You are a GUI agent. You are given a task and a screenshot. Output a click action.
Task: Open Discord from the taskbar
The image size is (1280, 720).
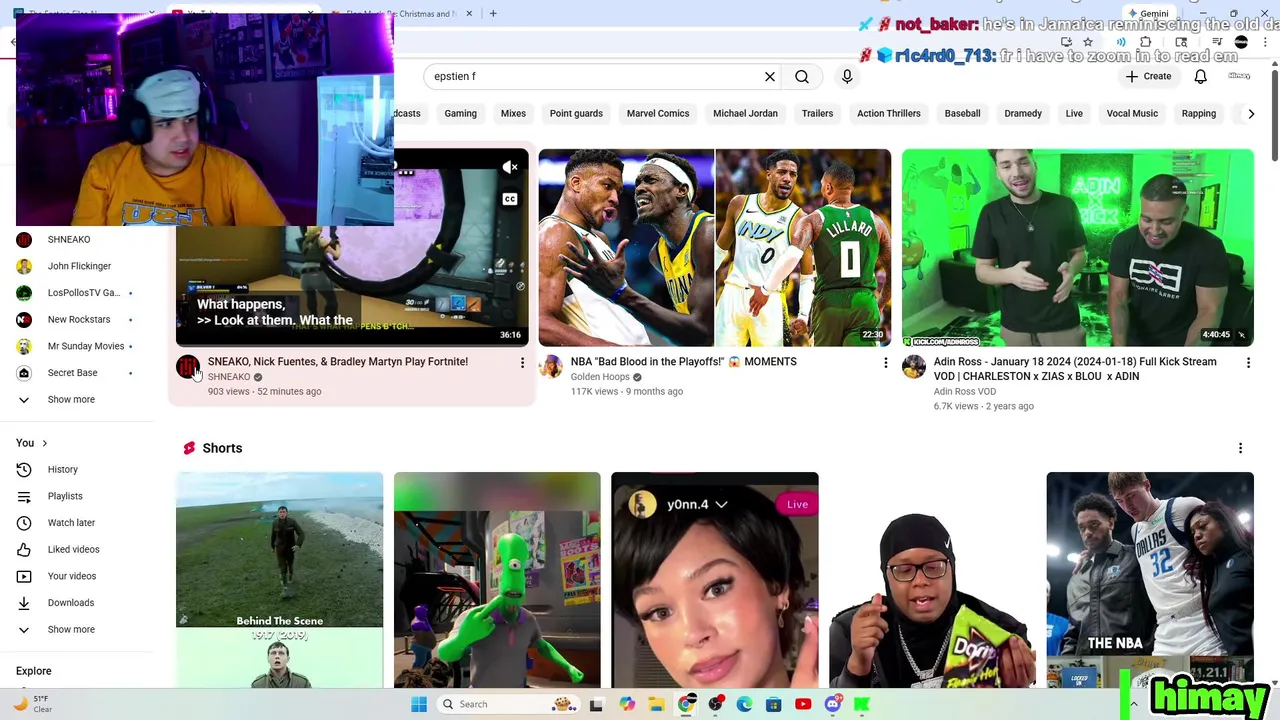coord(833,704)
